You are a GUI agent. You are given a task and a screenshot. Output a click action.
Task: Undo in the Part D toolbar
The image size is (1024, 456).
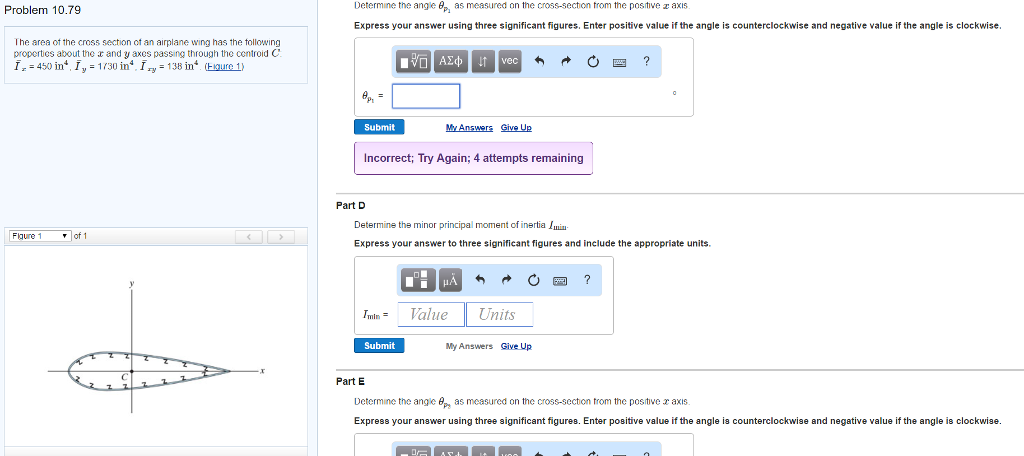coord(480,280)
